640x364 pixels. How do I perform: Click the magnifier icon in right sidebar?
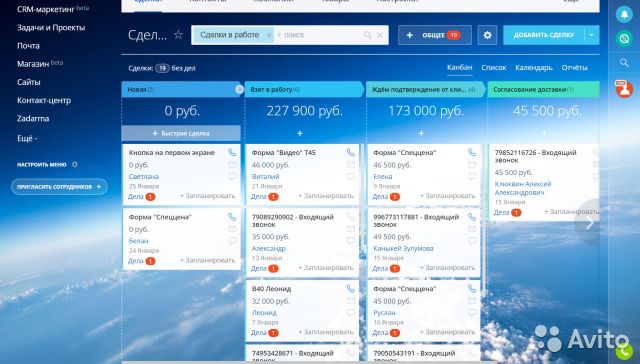[624, 62]
